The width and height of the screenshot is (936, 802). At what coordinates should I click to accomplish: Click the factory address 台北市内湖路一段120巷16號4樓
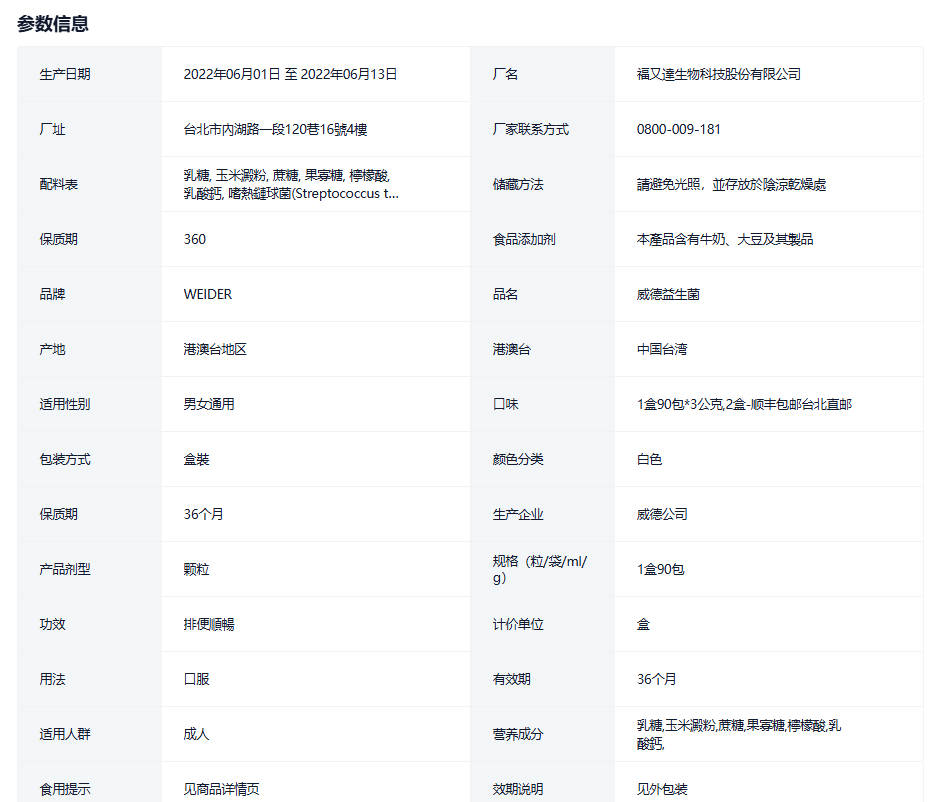(x=282, y=129)
